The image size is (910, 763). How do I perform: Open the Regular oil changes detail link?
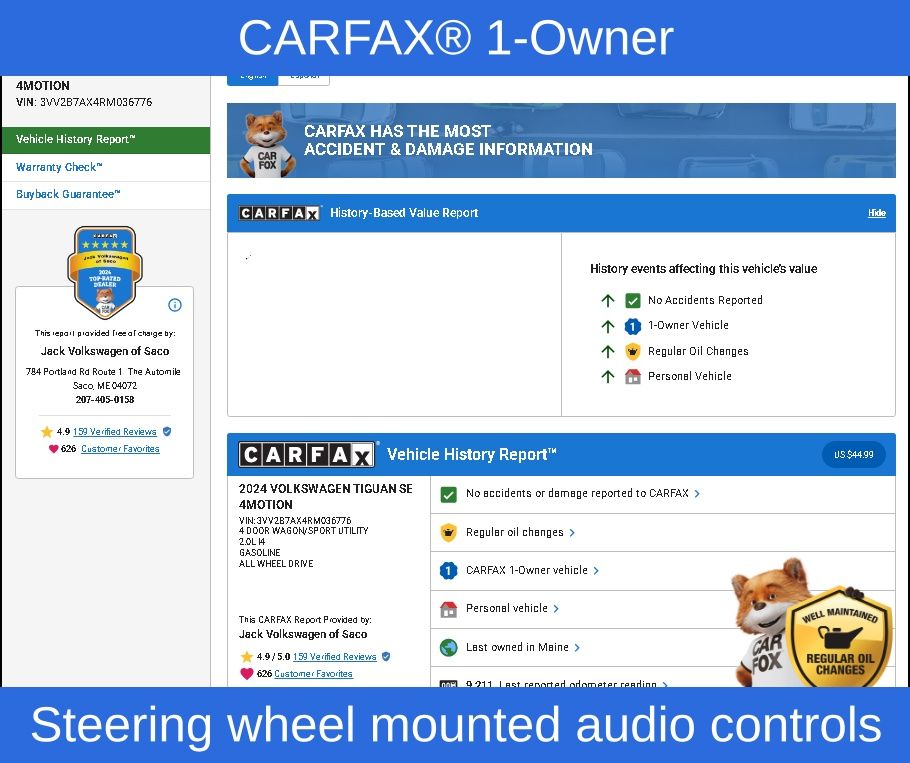pos(515,533)
